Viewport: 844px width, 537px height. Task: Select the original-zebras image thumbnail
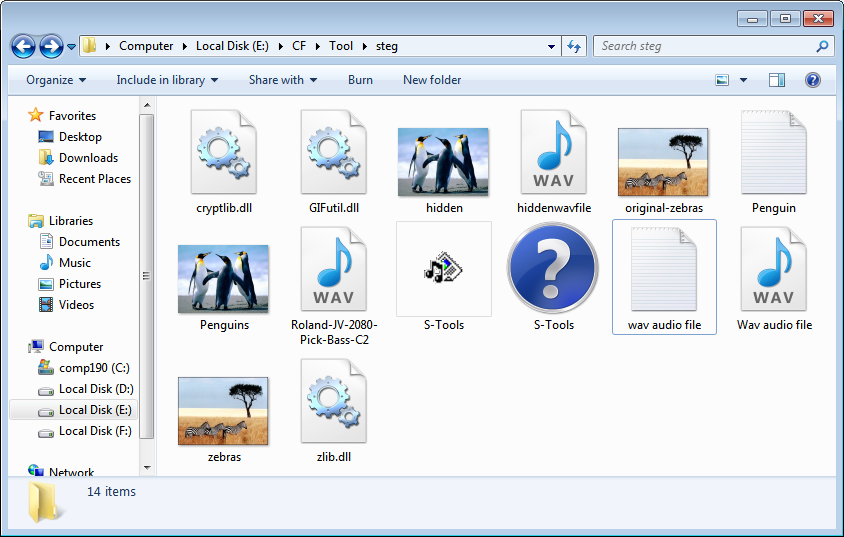tap(663, 160)
